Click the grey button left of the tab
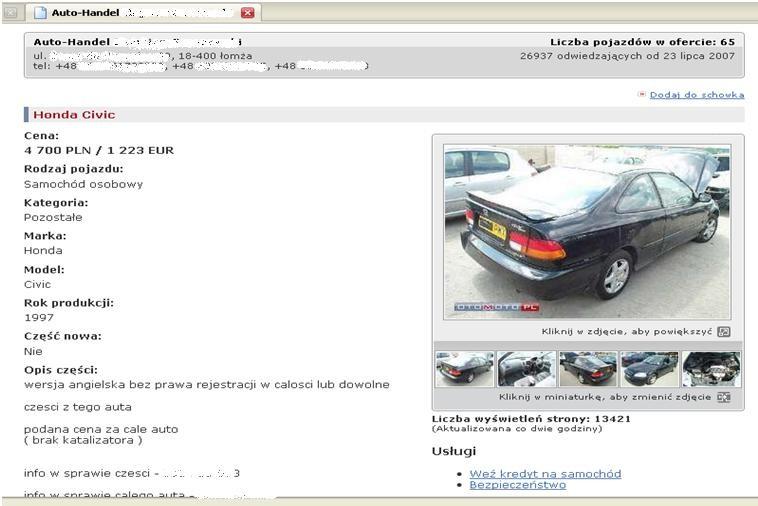758x506 pixels. coord(11,13)
